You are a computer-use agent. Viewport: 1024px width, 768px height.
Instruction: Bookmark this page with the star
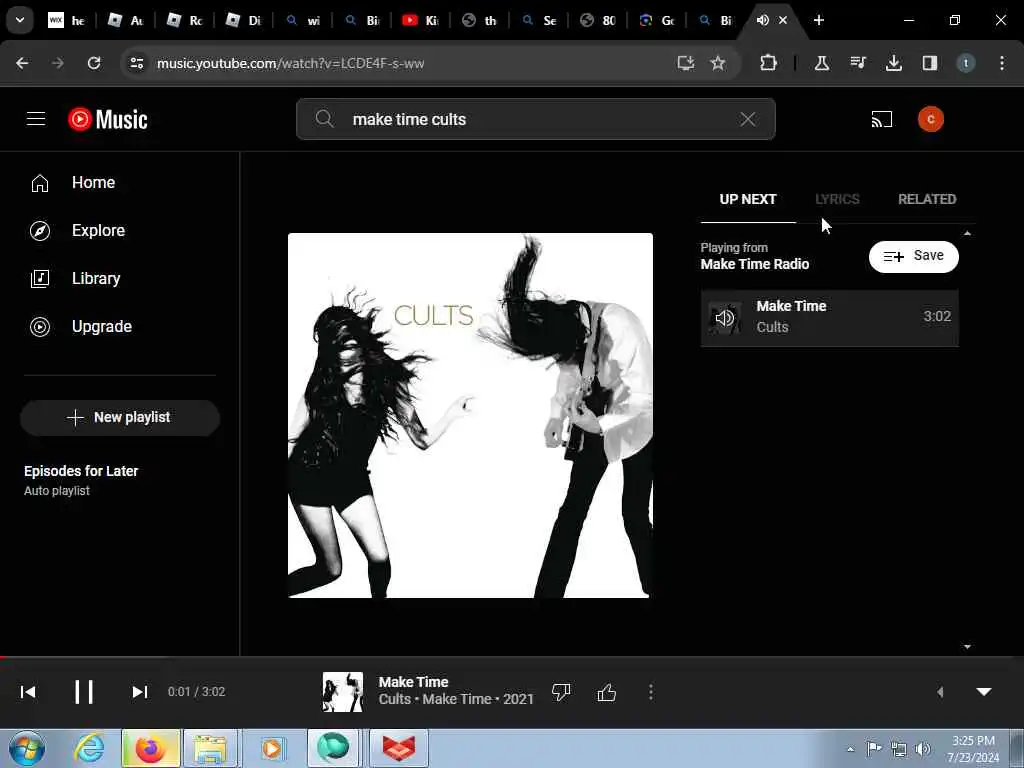718,63
